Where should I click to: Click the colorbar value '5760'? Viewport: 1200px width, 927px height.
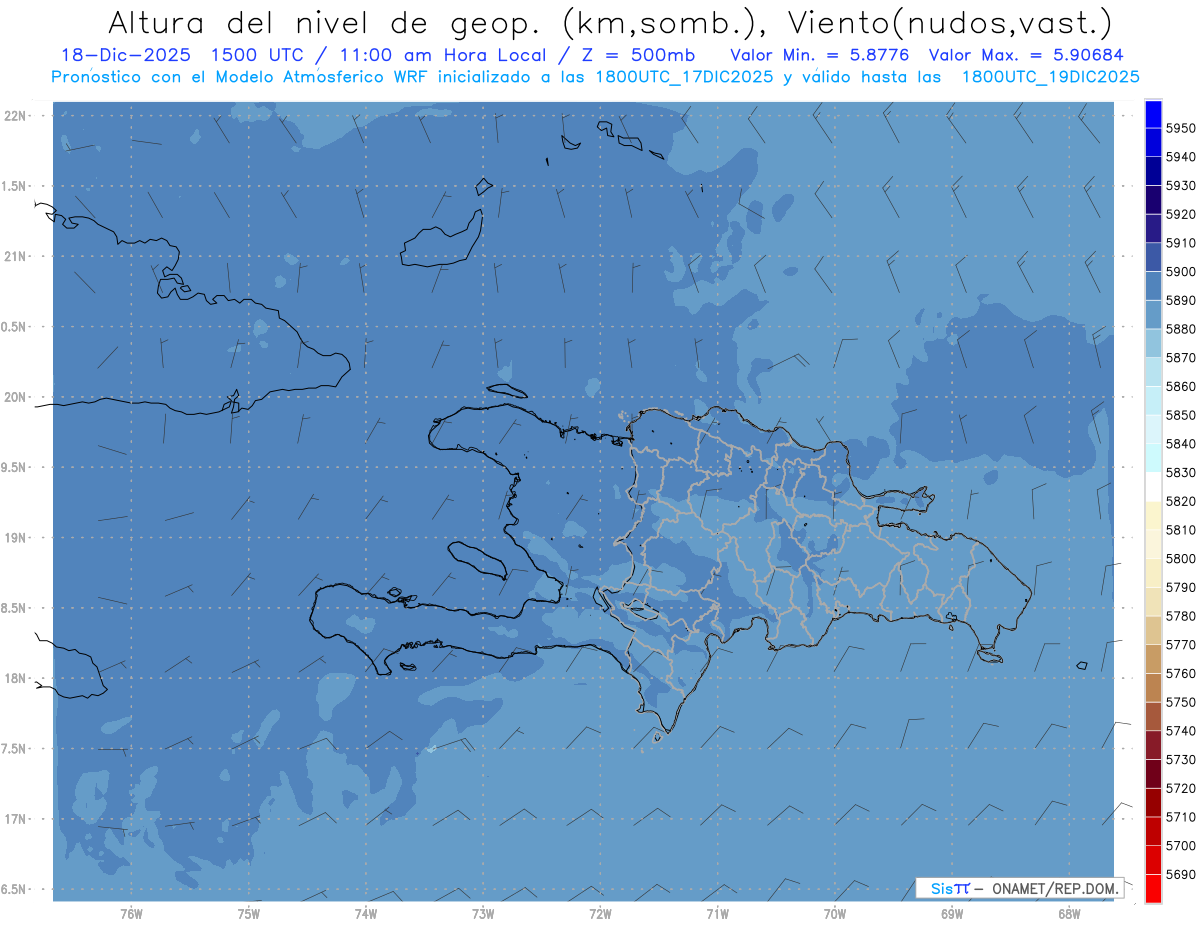point(1181,673)
